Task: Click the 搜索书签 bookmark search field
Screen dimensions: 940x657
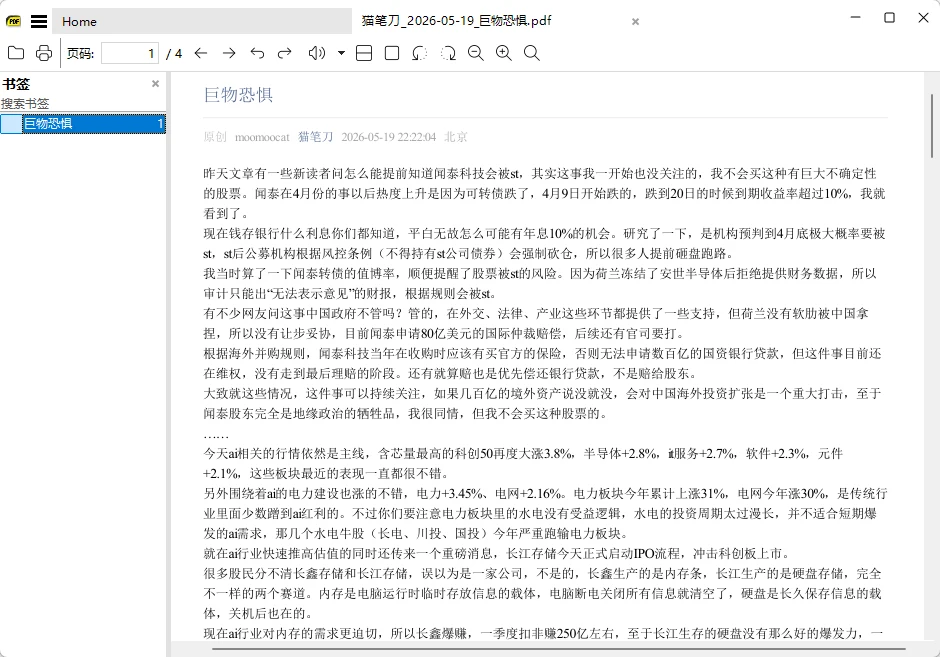Action: [x=83, y=104]
